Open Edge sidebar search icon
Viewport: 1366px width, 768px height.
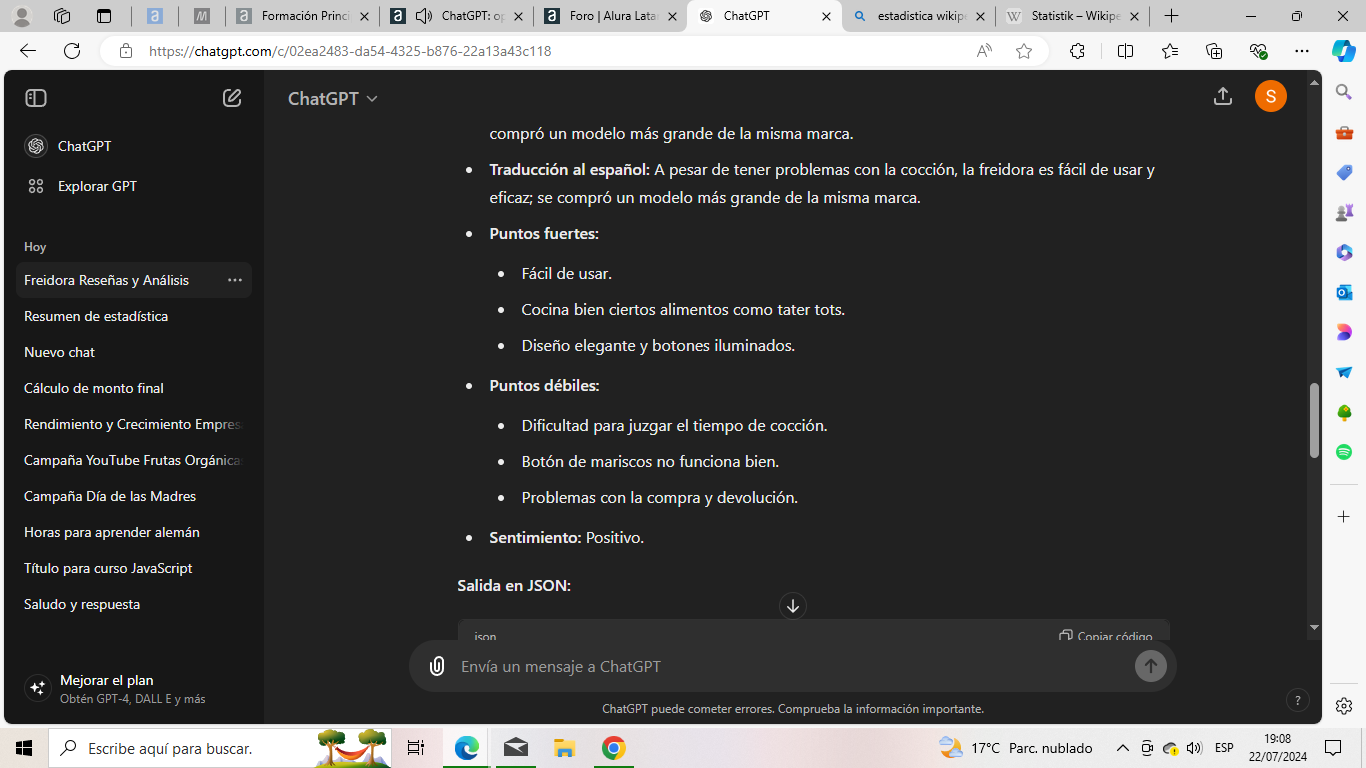(x=1344, y=92)
